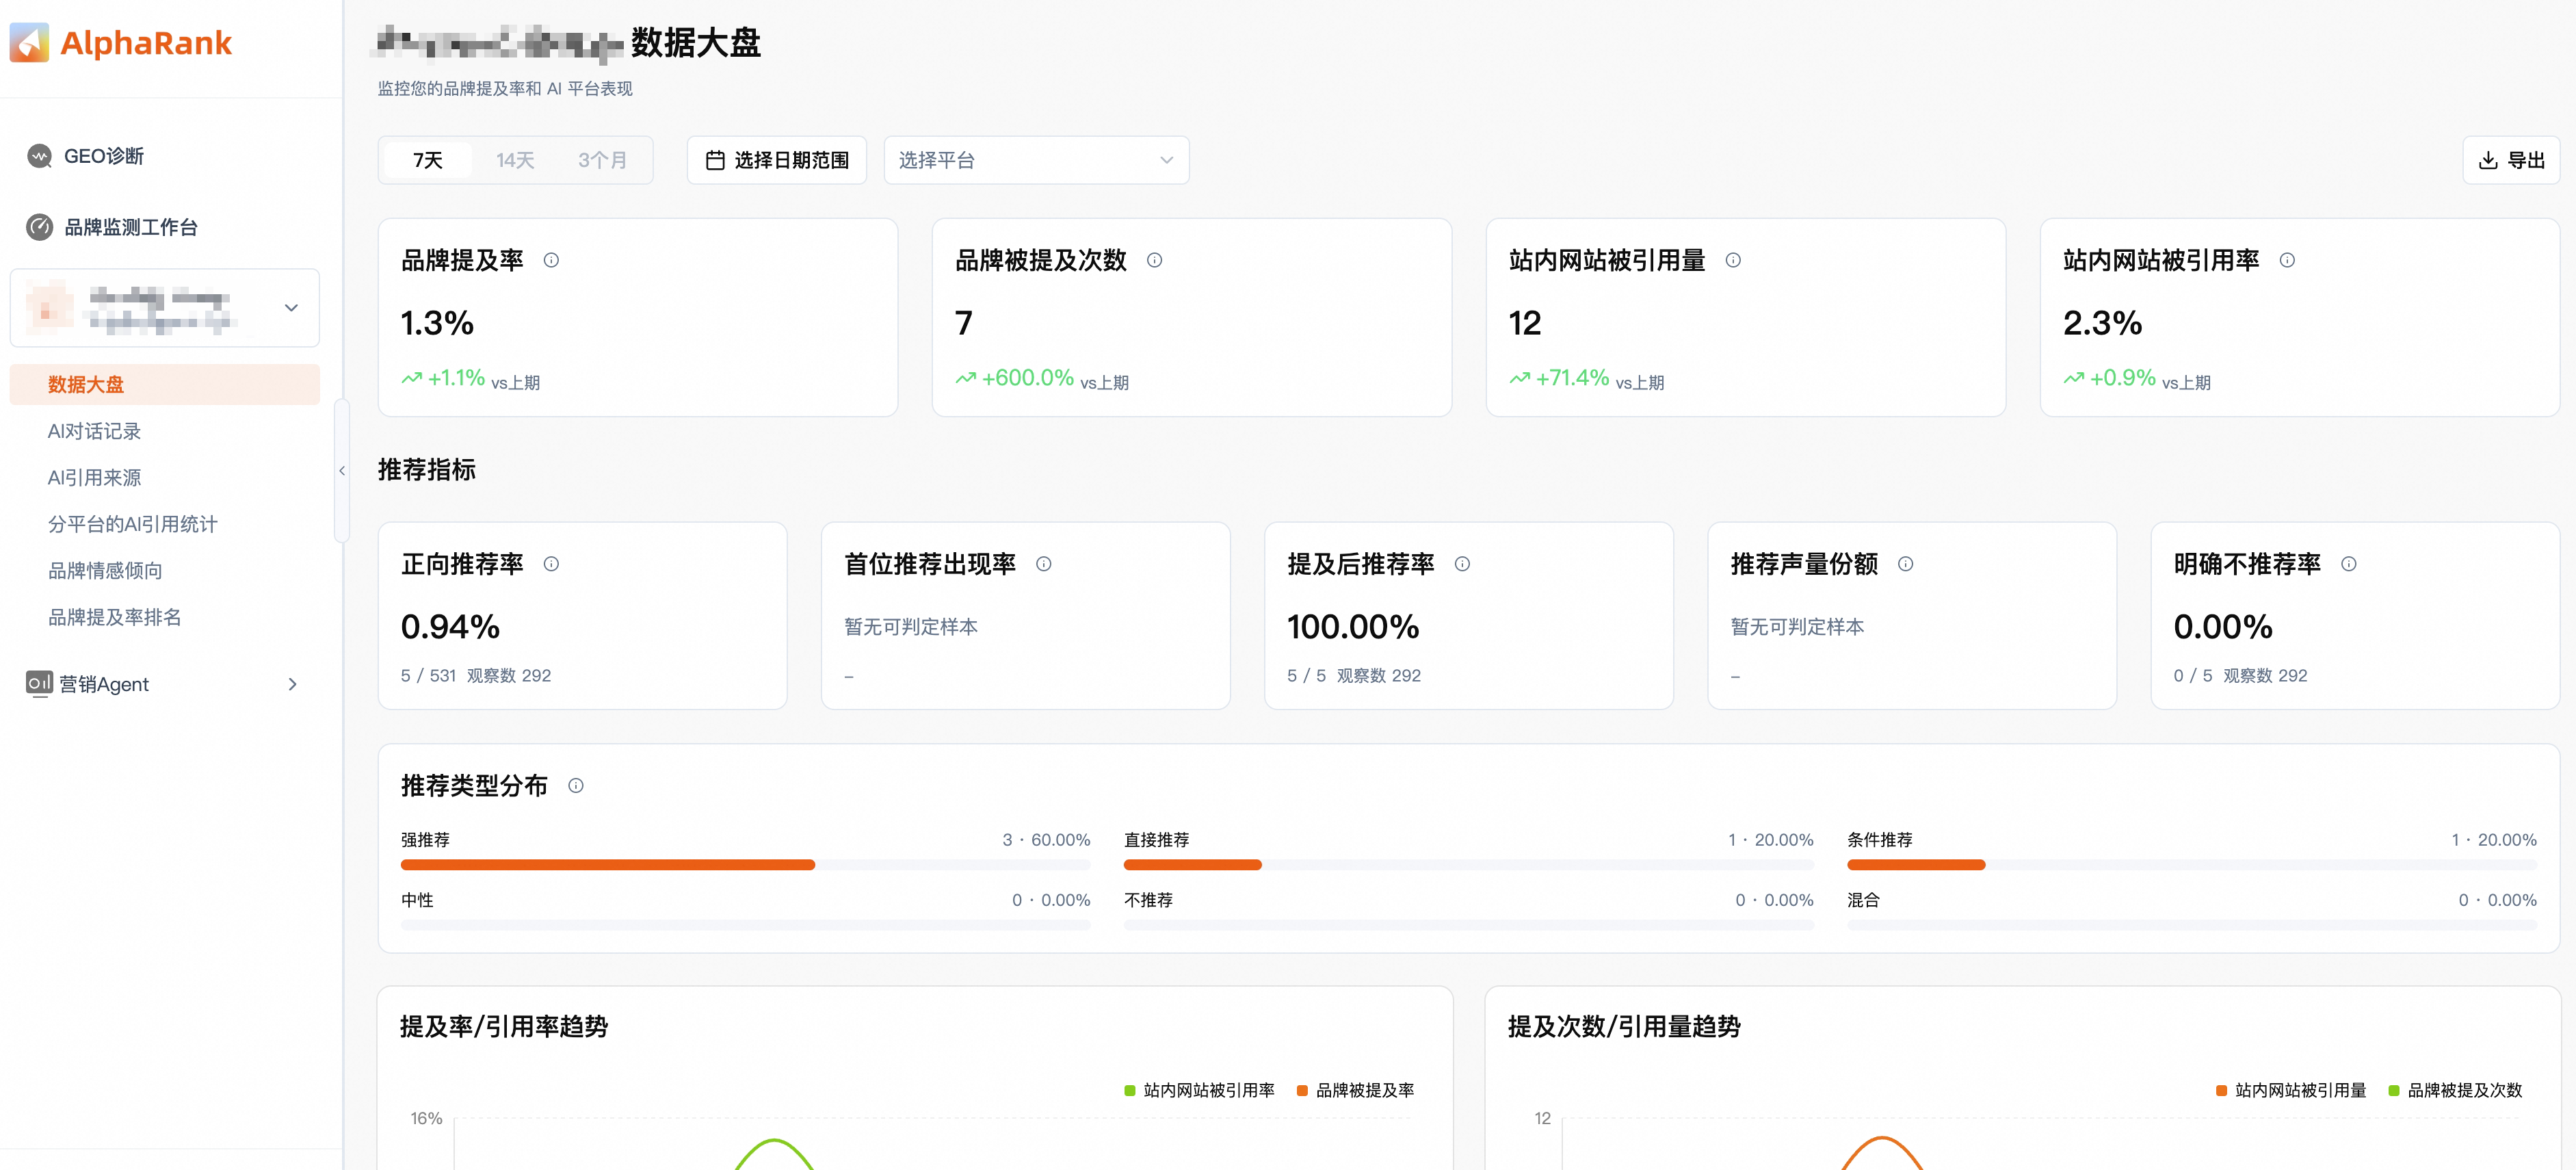Open the 选择日期范围 date picker

click(777, 160)
